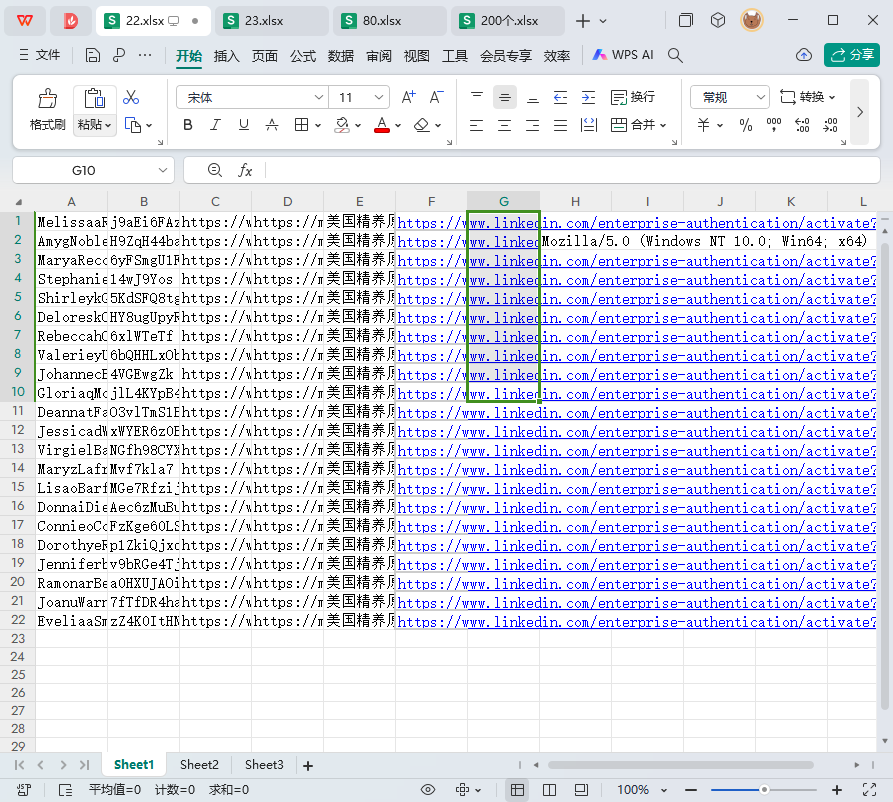
Task: Open the Name Box dropdown arrow
Action: click(x=163, y=170)
